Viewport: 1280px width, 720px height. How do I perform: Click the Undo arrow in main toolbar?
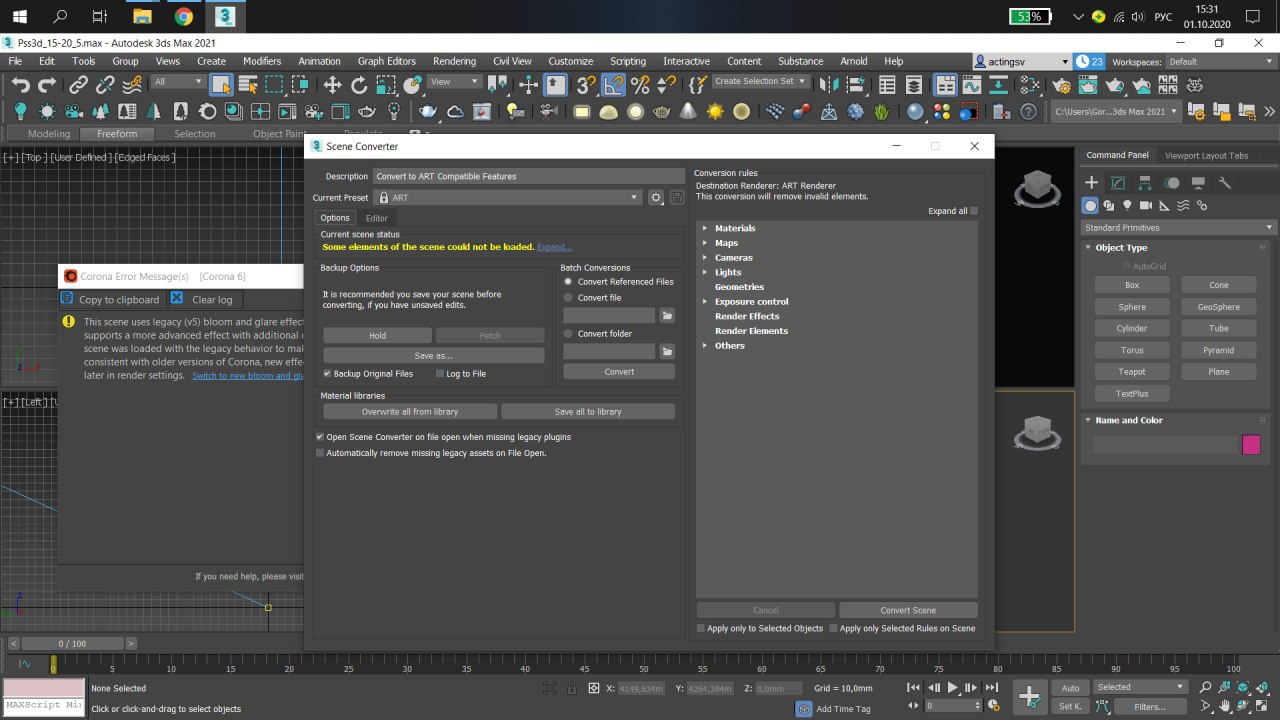click(20, 85)
